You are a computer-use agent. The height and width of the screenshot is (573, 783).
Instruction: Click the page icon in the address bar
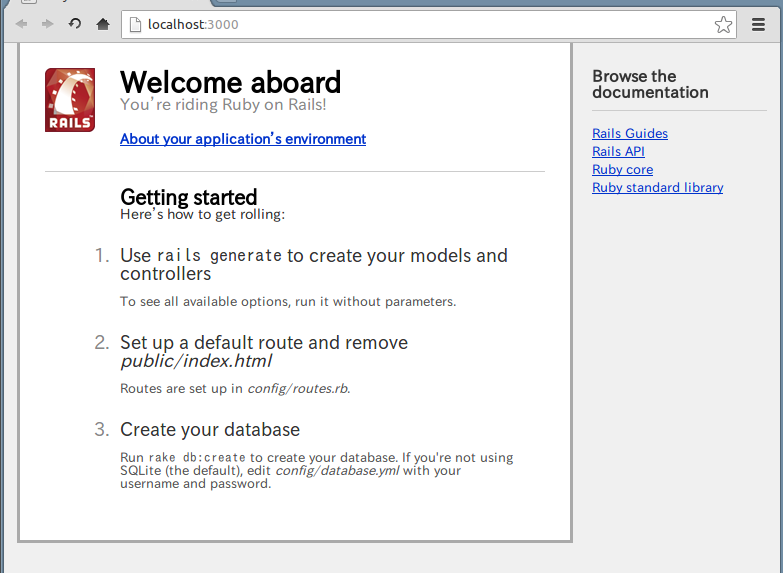point(135,24)
